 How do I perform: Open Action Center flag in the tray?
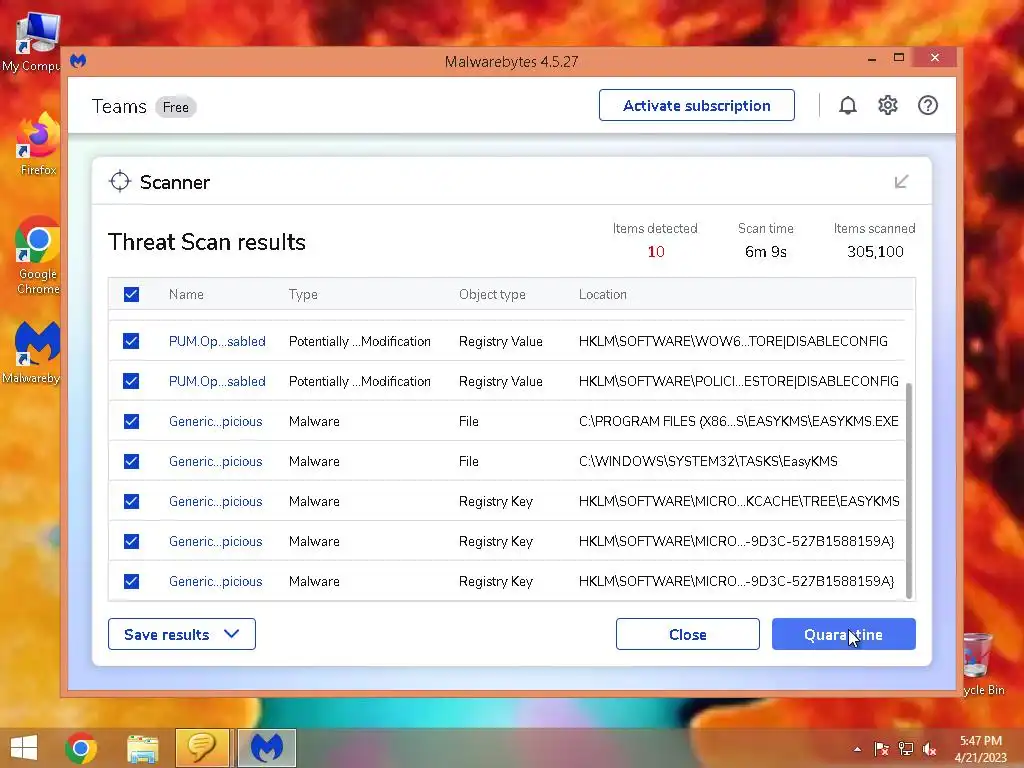click(x=881, y=749)
